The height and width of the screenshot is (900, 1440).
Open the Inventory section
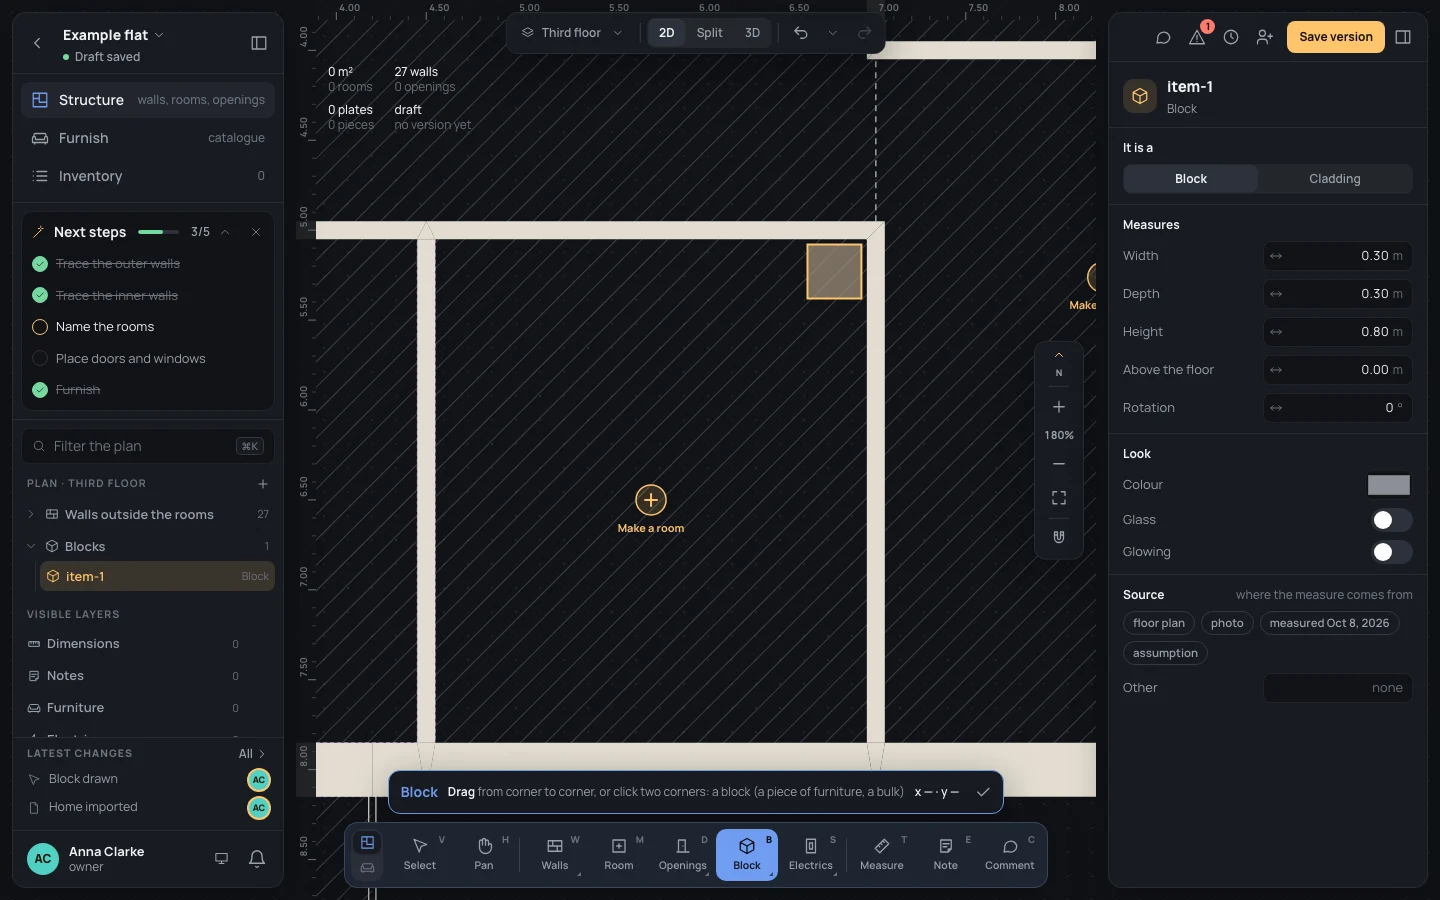[x=148, y=176]
